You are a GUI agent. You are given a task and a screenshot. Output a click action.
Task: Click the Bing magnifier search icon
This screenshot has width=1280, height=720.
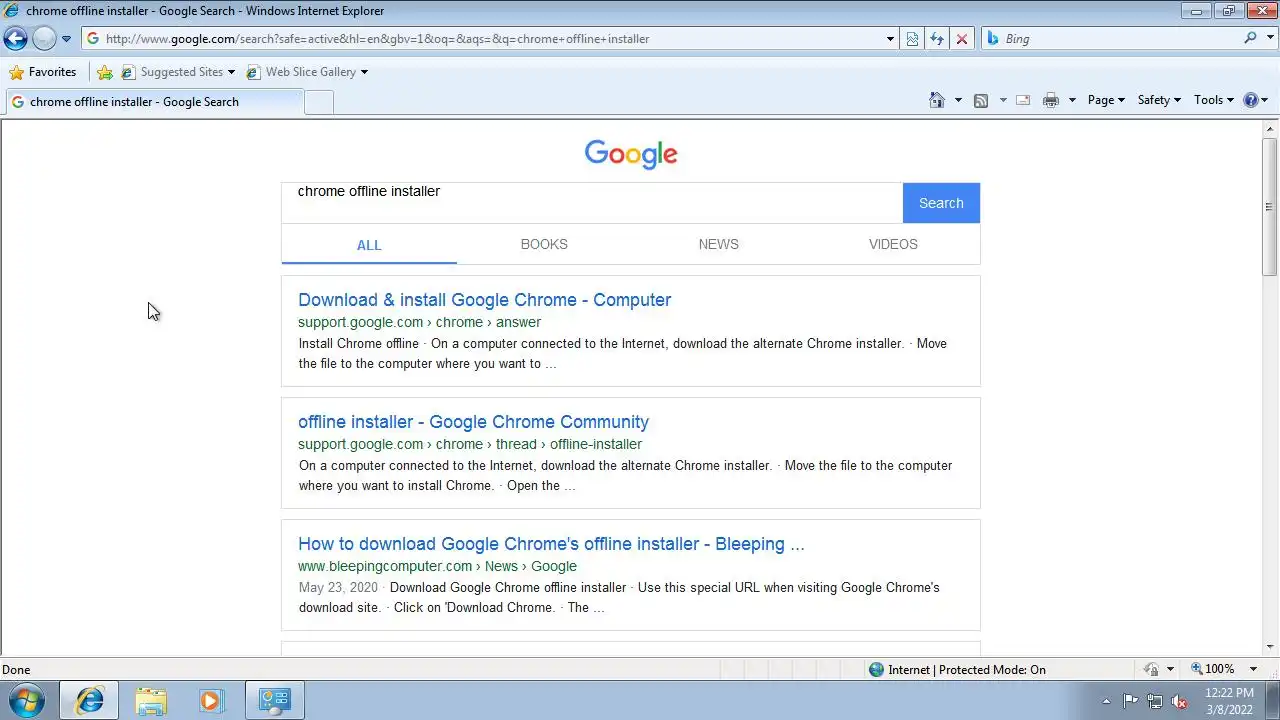1250,38
